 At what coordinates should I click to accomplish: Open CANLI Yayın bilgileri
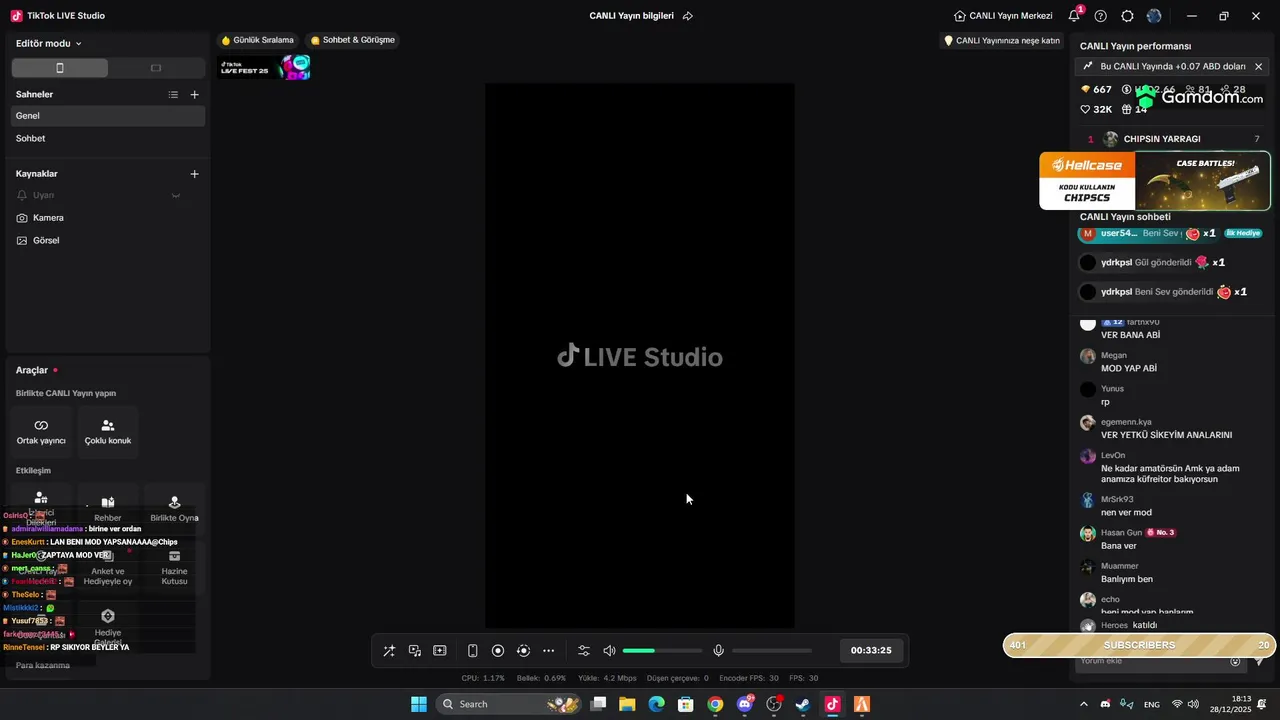click(x=632, y=16)
